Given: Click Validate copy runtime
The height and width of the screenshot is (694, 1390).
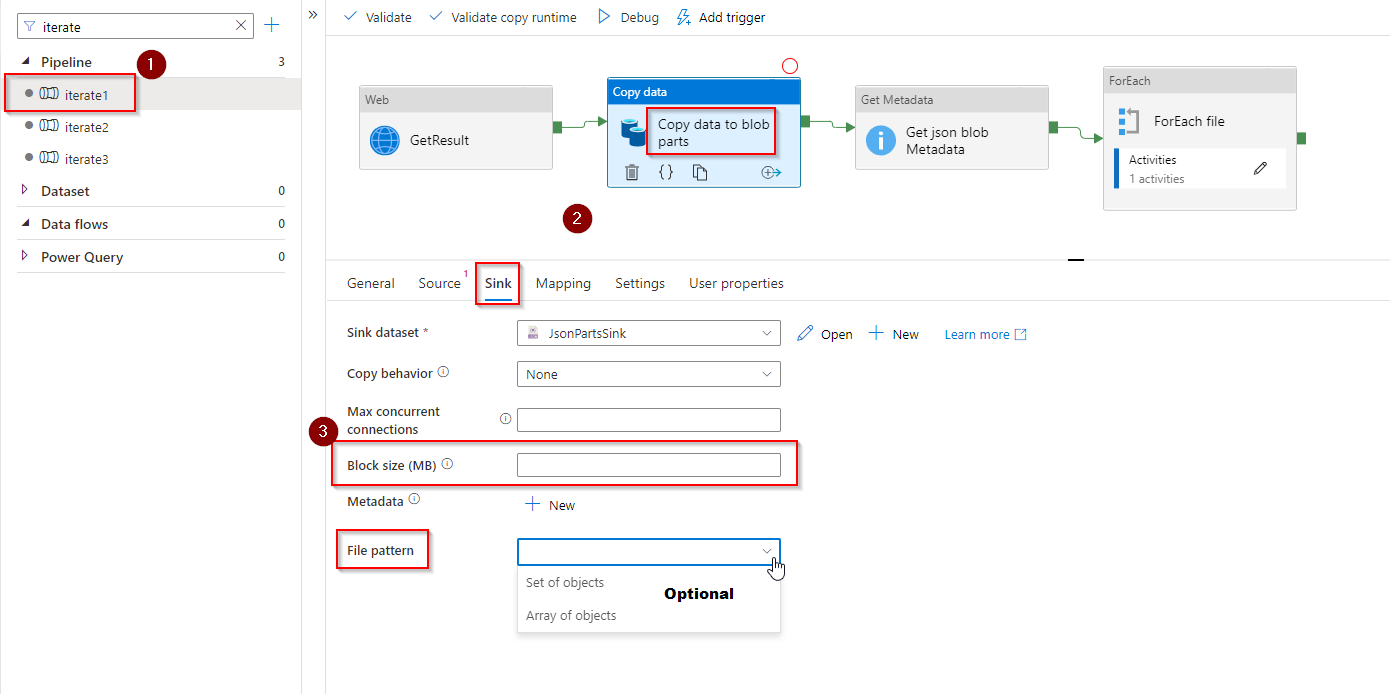Looking at the screenshot, I should (x=503, y=17).
